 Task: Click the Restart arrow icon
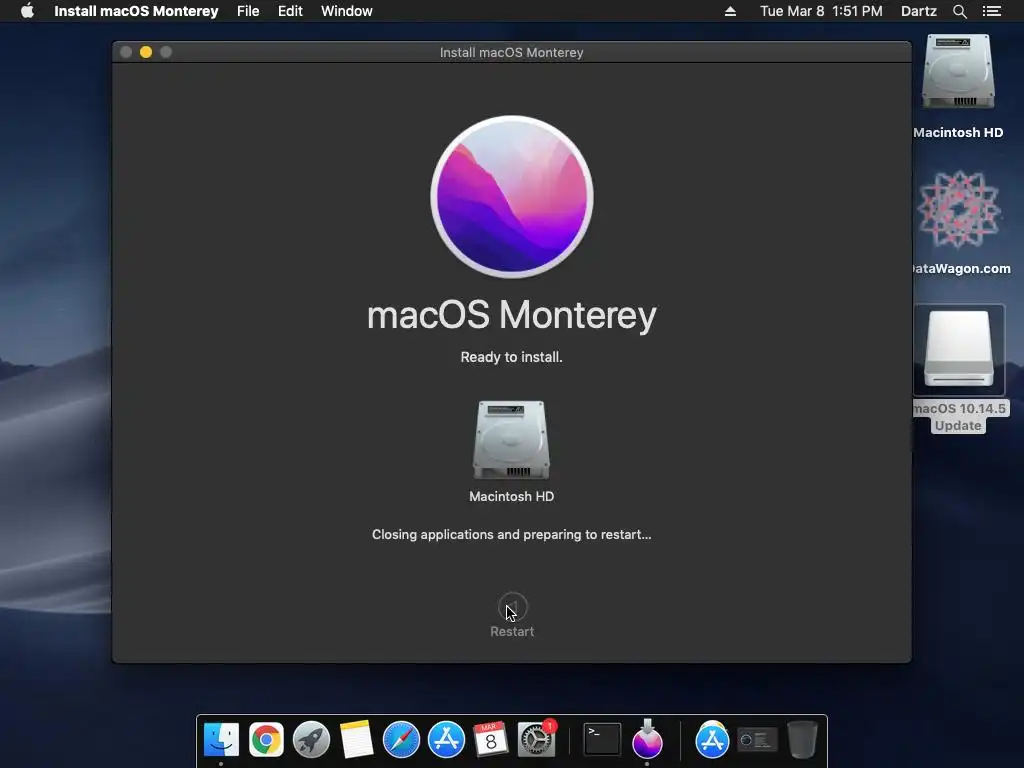coord(512,607)
